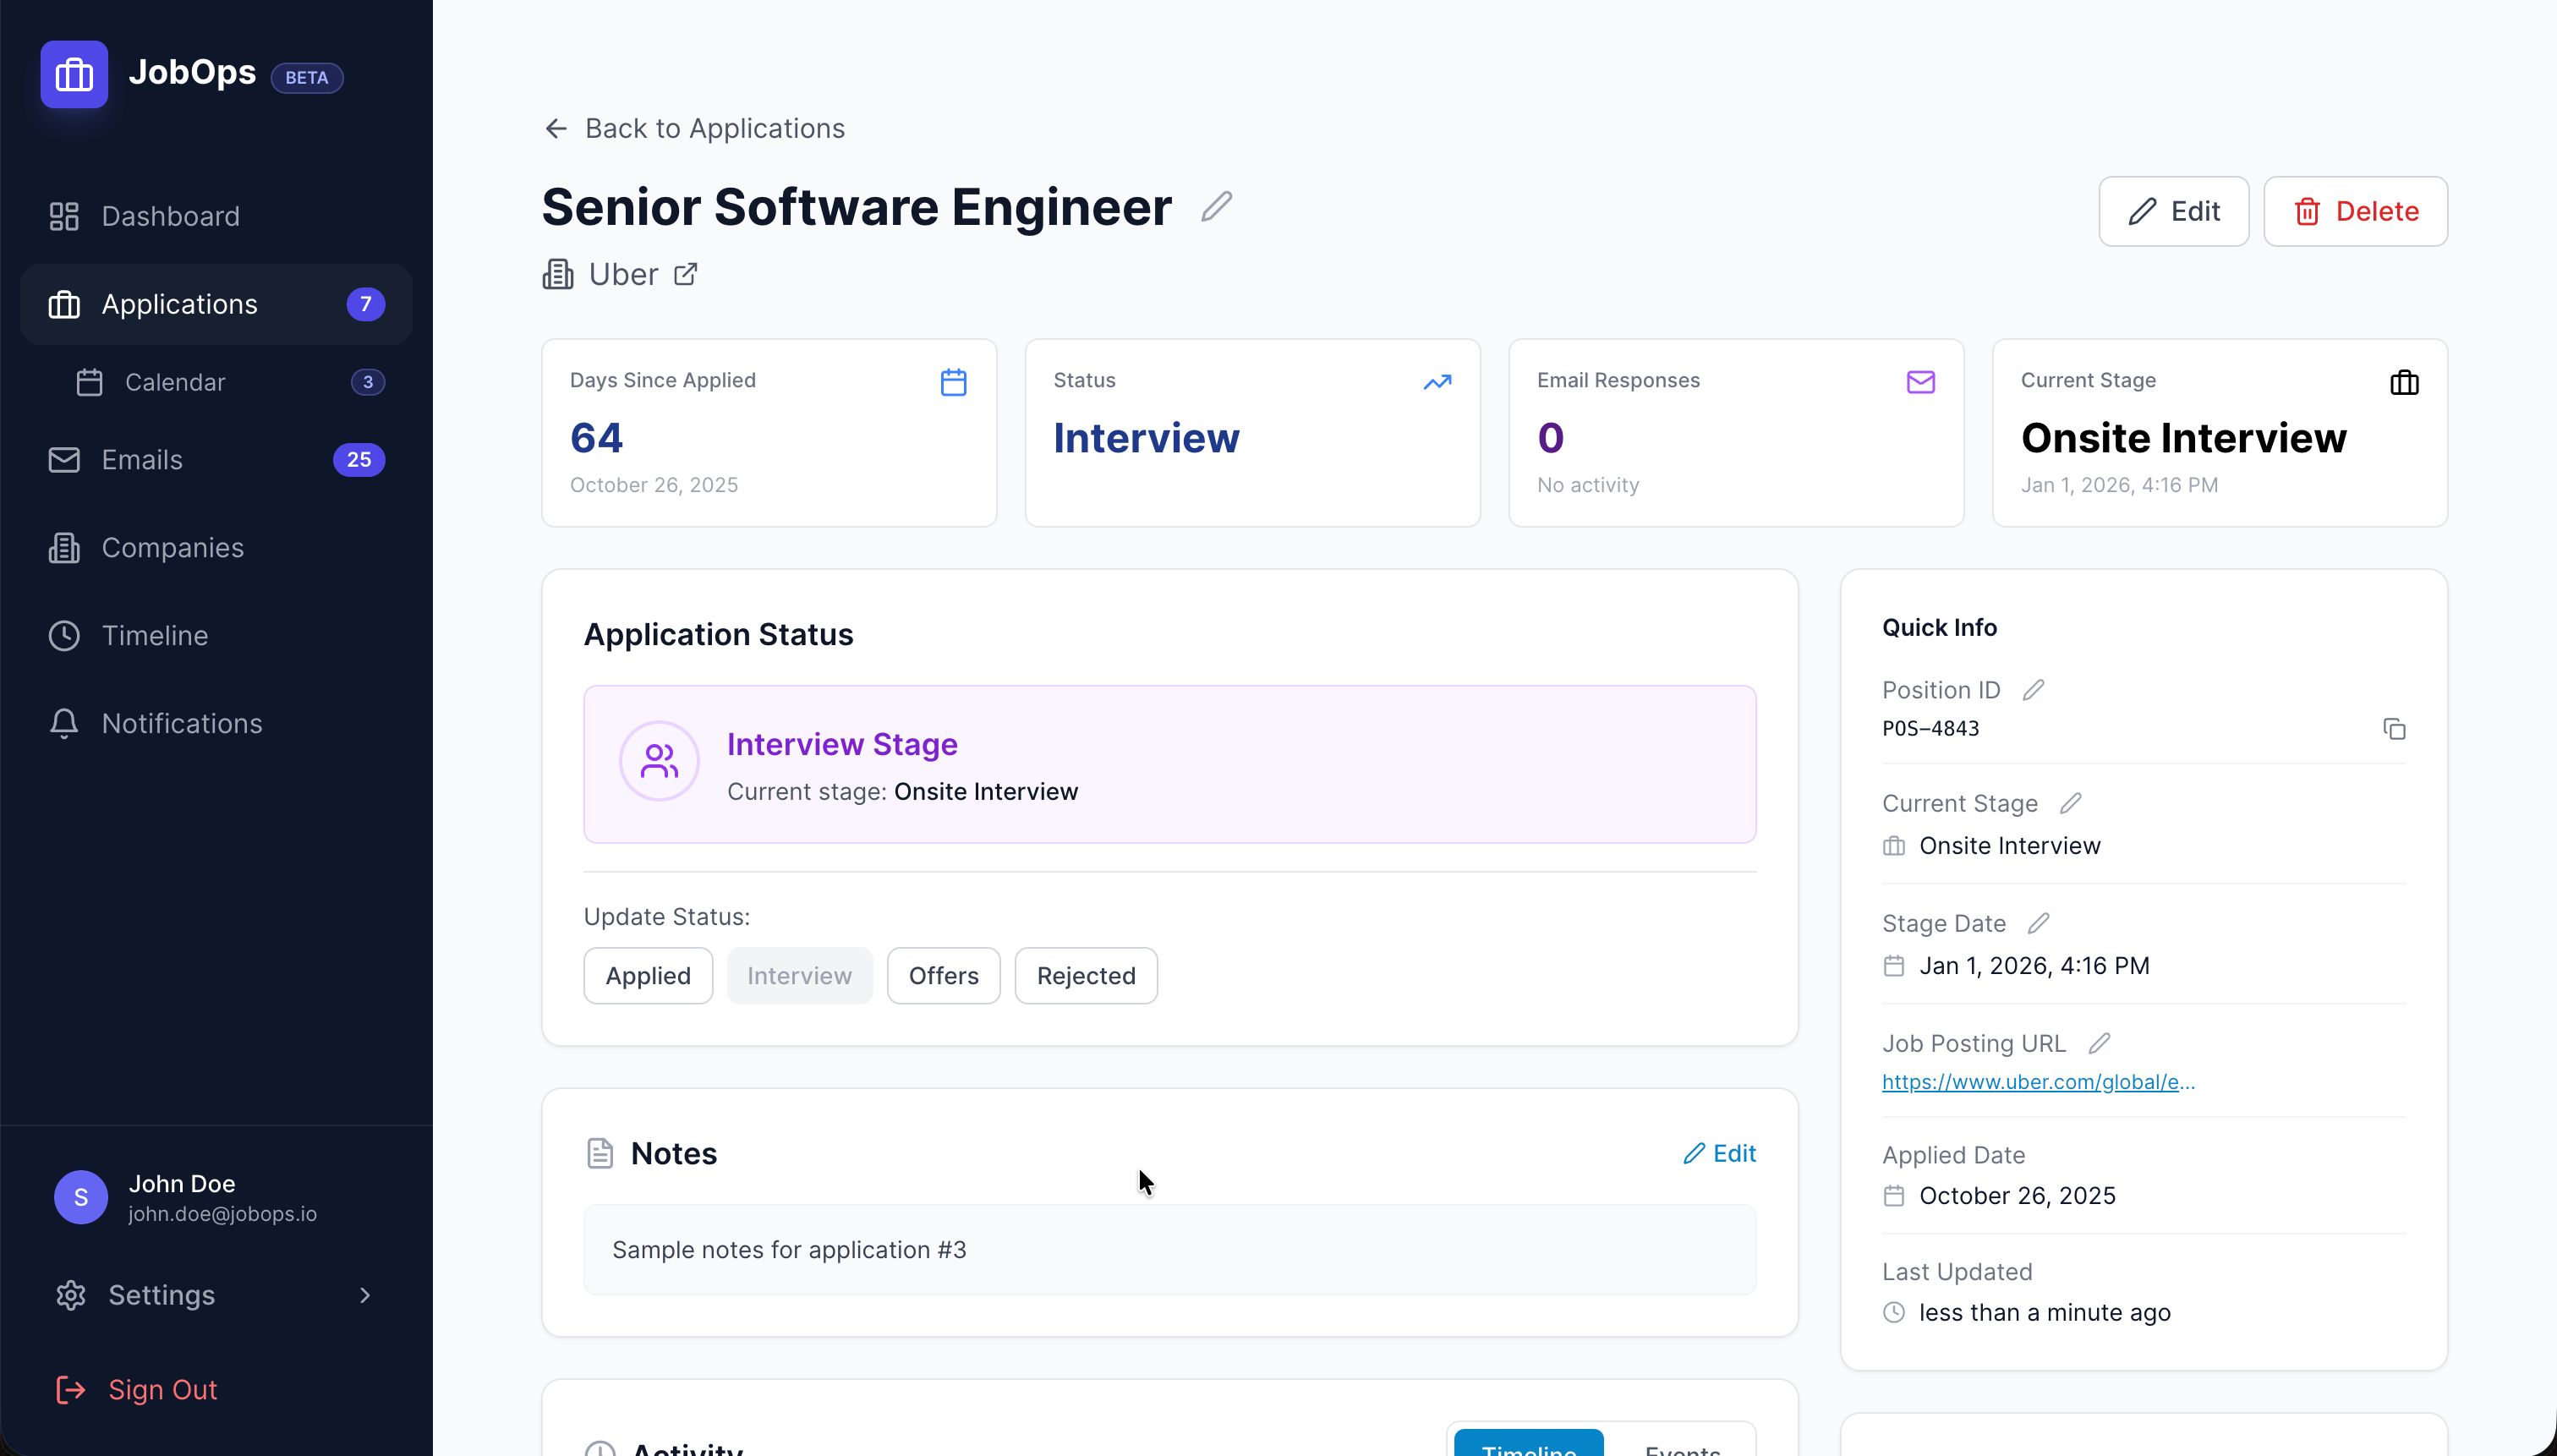
Task: Open the Uber job posting URL link
Action: (2038, 1081)
